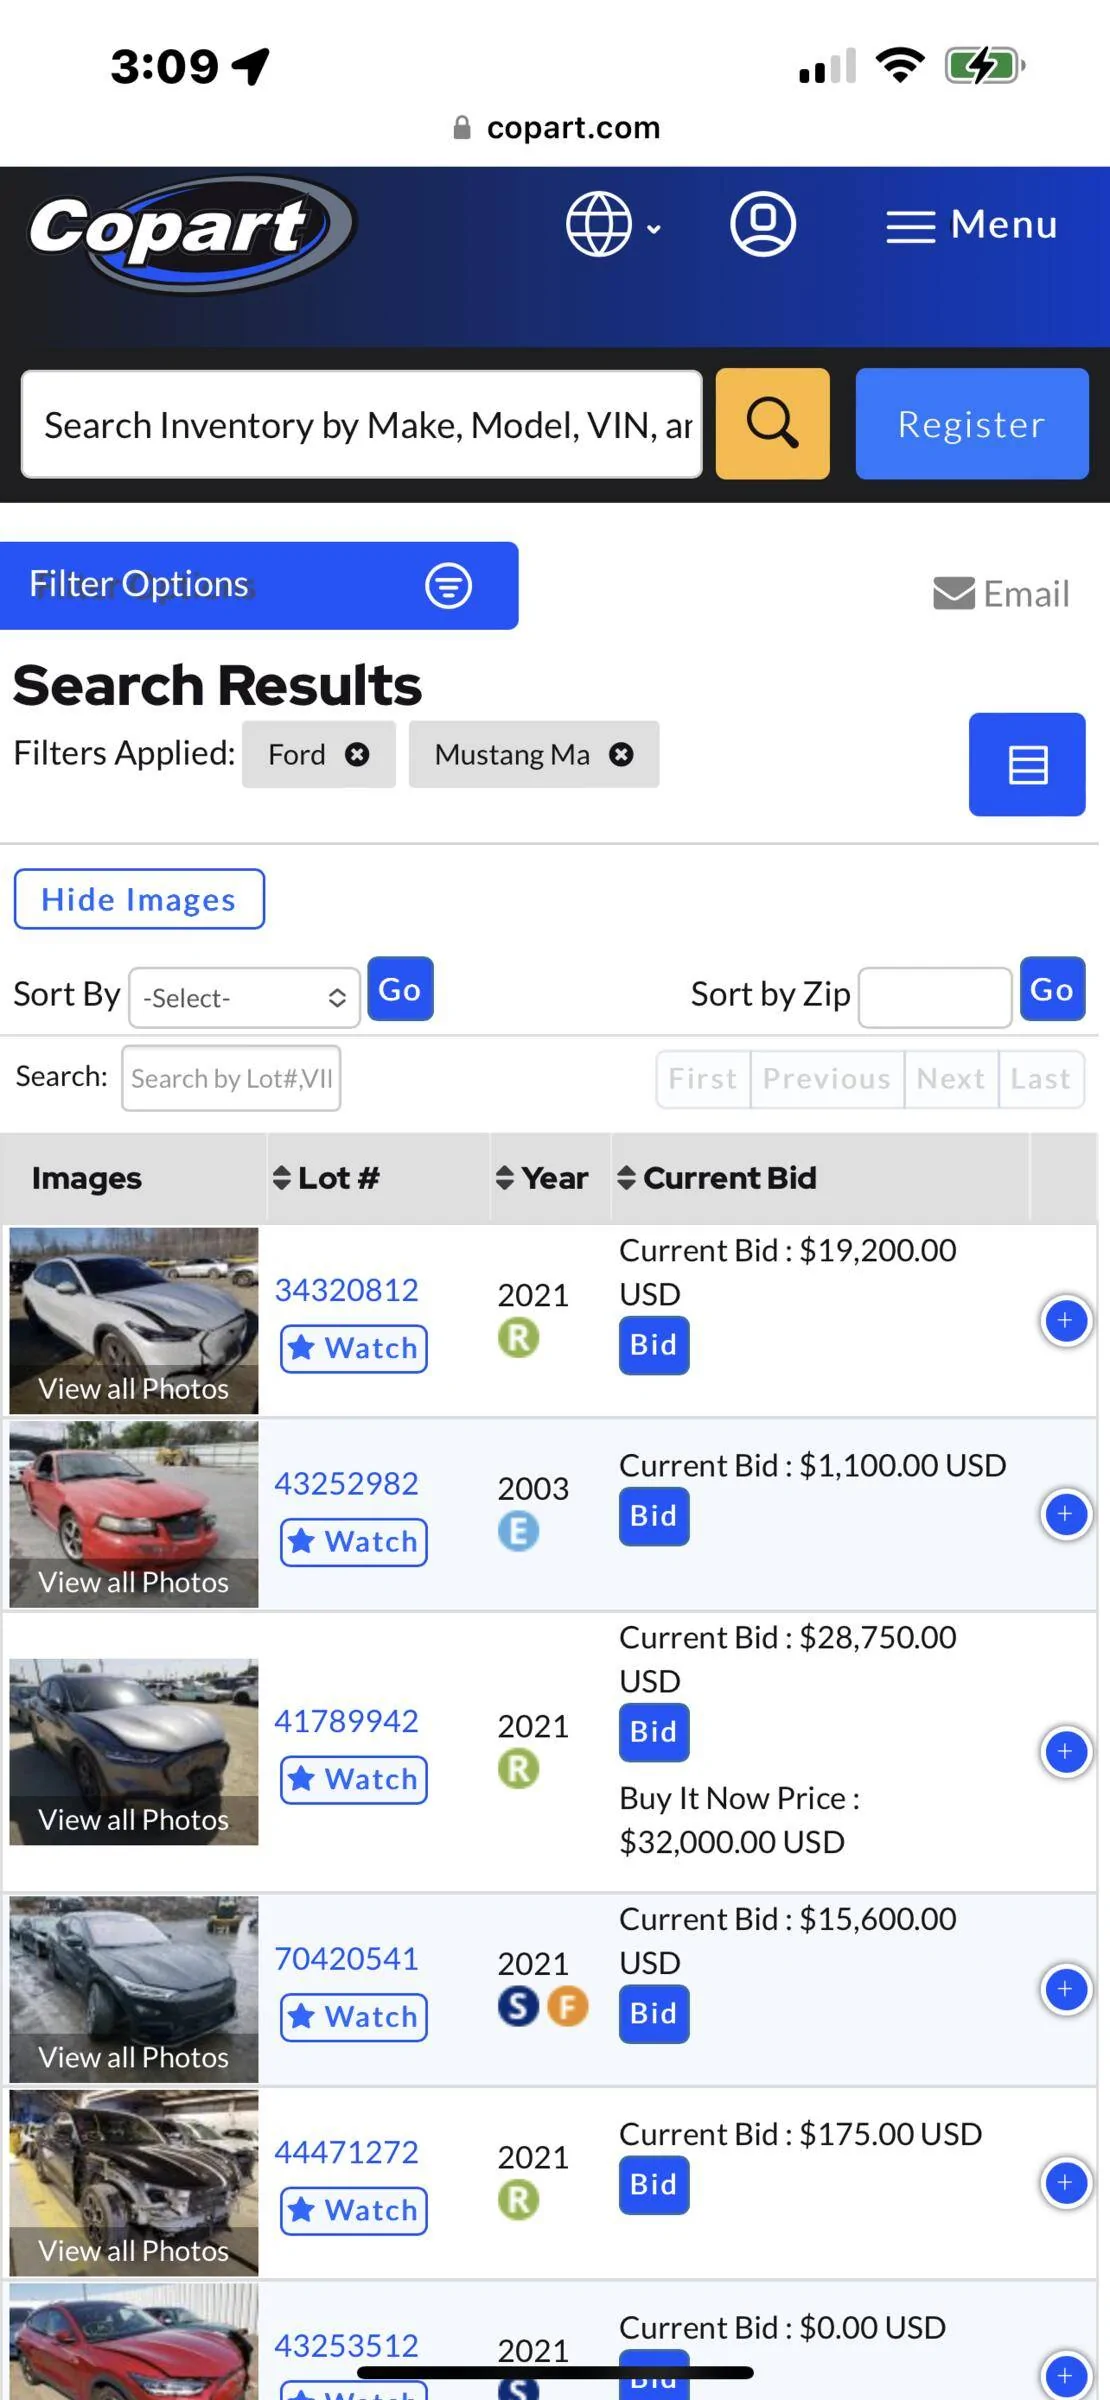
Task: Focus the Search by Lot# field
Action: (231, 1078)
